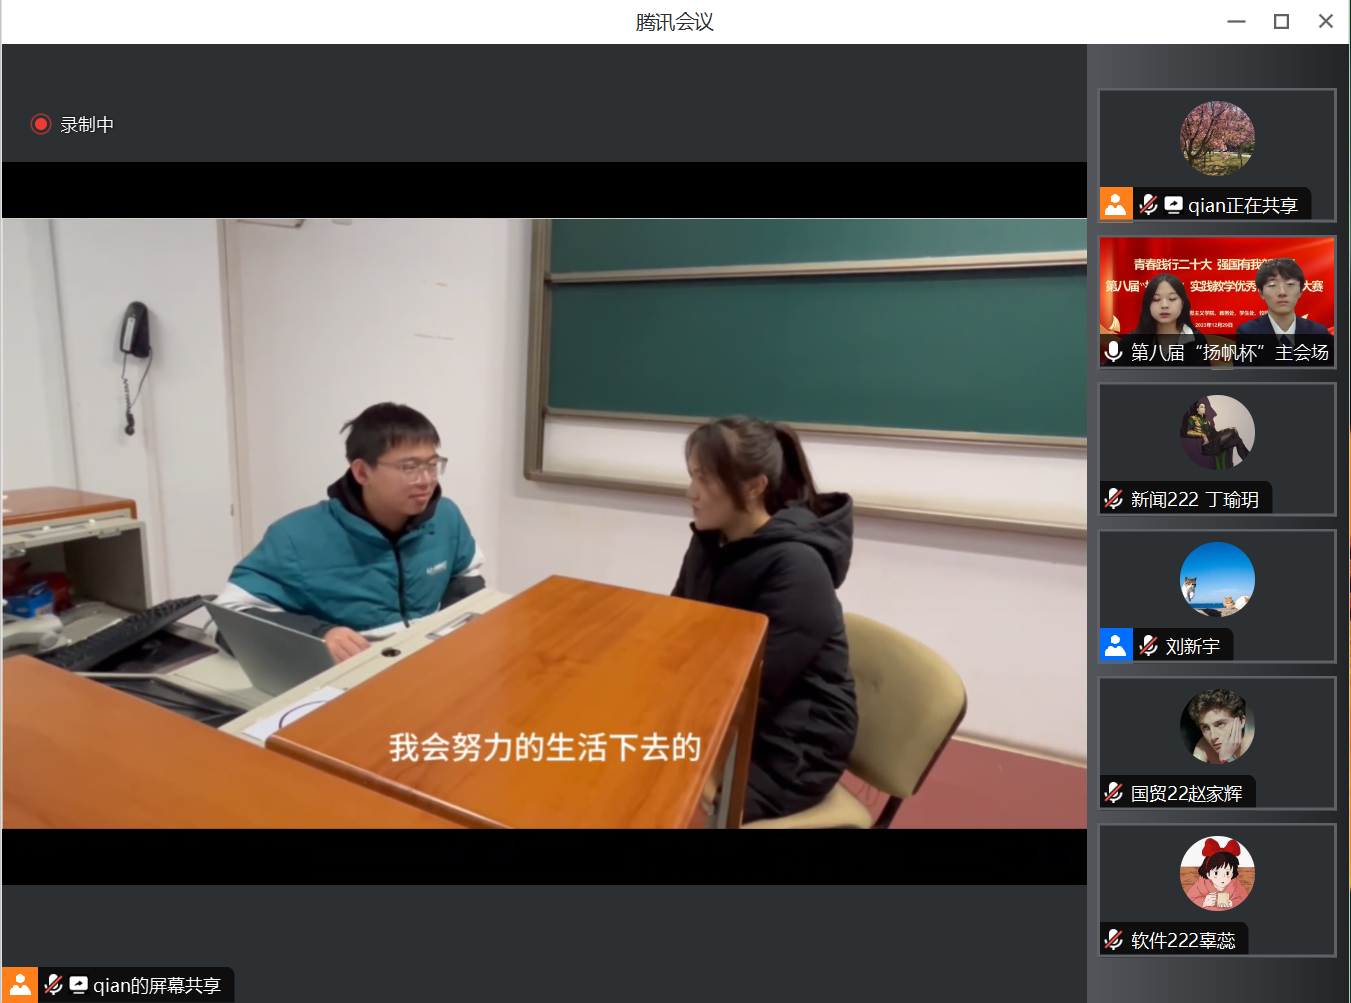Viewport: 1351px width, 1003px height.
Task: Click the muted mic icon beside qian正在共享
Action: (1148, 204)
